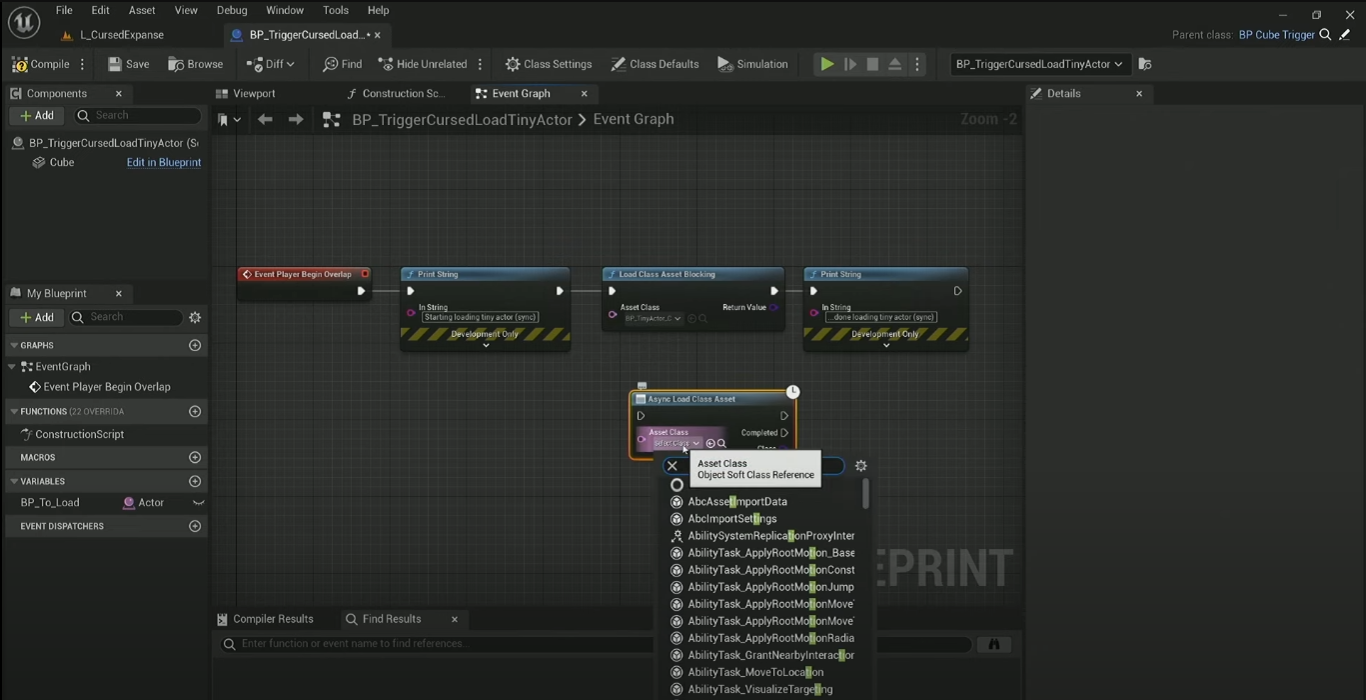Toggle Hide Unrelated nodes
Screen dimensions: 1366x700
coord(422,64)
